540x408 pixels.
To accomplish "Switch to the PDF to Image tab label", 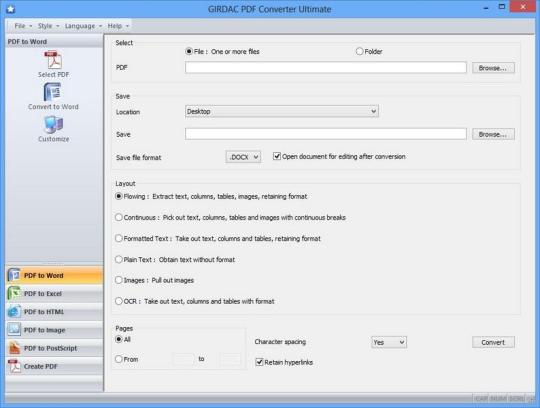I will point(44,330).
